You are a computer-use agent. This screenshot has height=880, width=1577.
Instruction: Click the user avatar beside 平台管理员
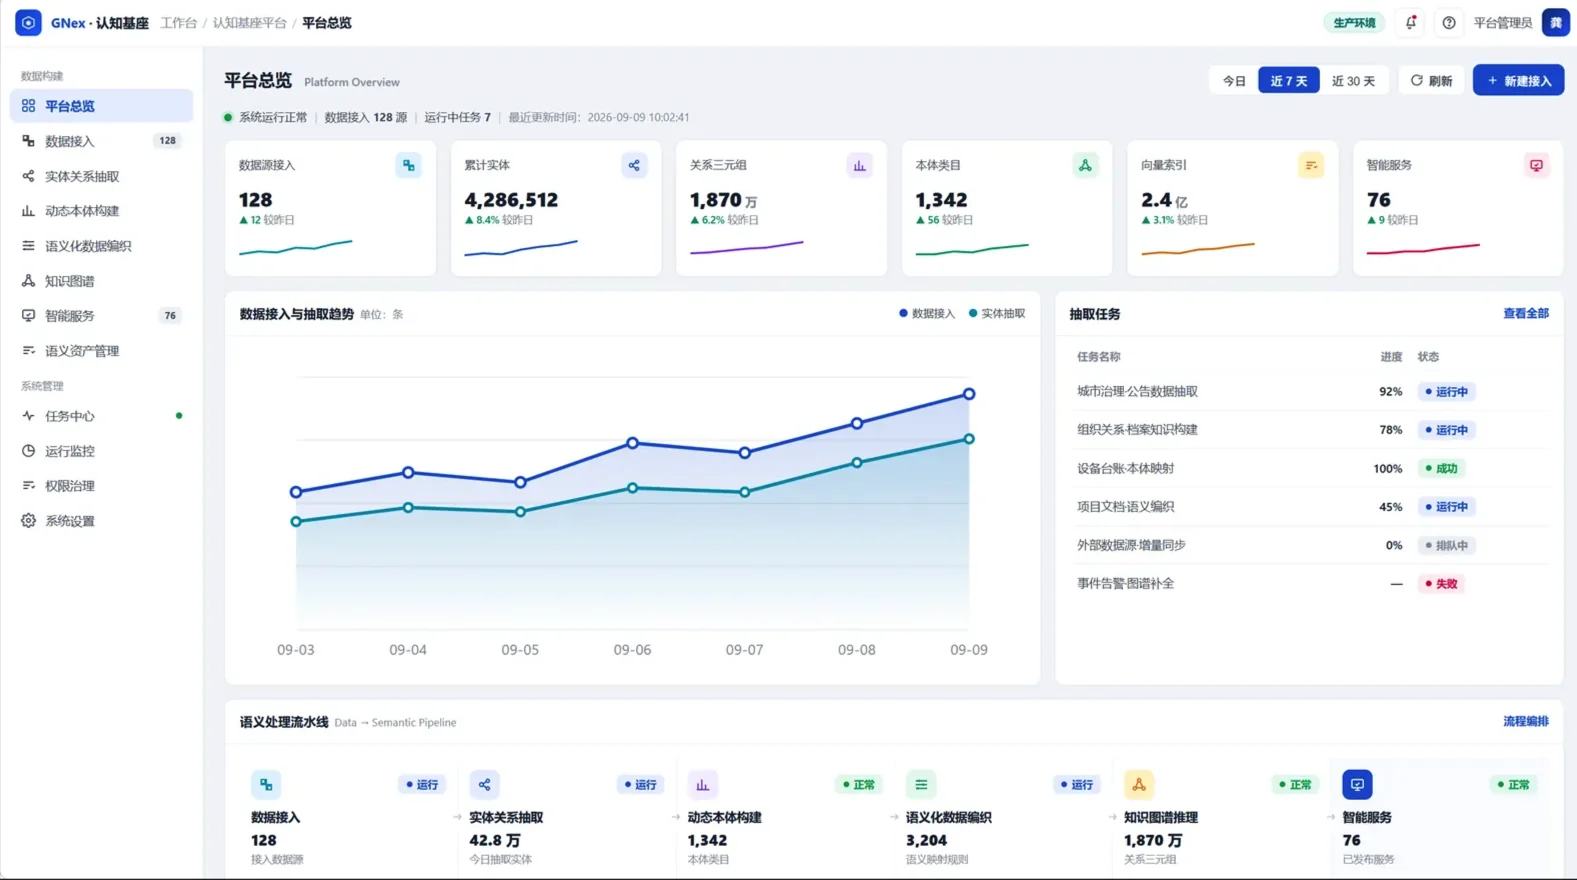pyautogui.click(x=1556, y=22)
